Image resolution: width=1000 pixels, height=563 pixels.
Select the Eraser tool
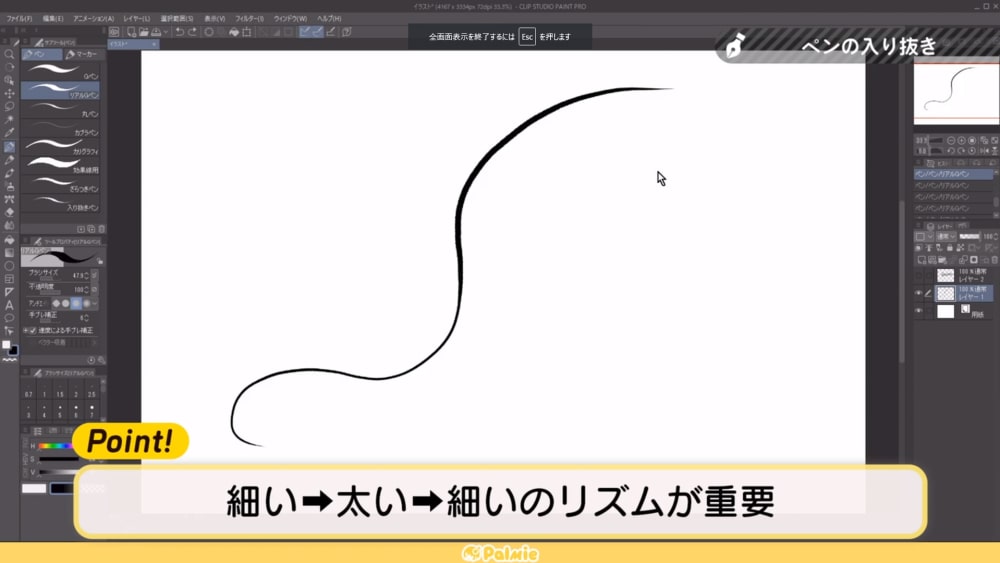[9, 212]
